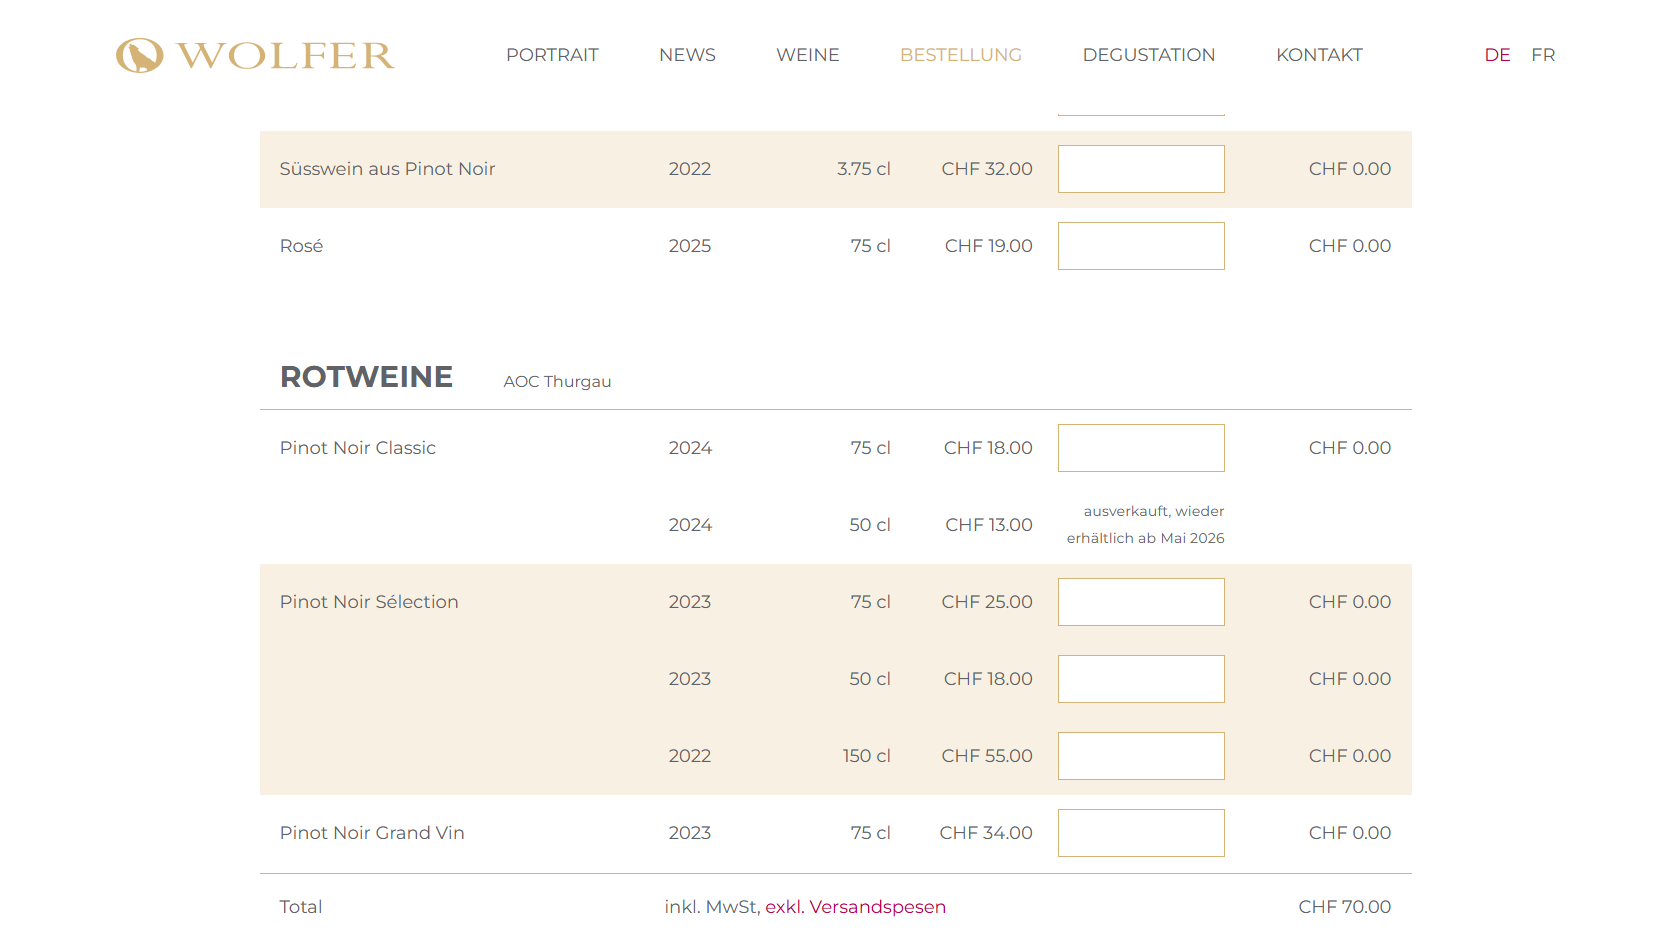Click the ROTWEINE section heading
Viewport: 1666px width, 937px height.
(366, 377)
